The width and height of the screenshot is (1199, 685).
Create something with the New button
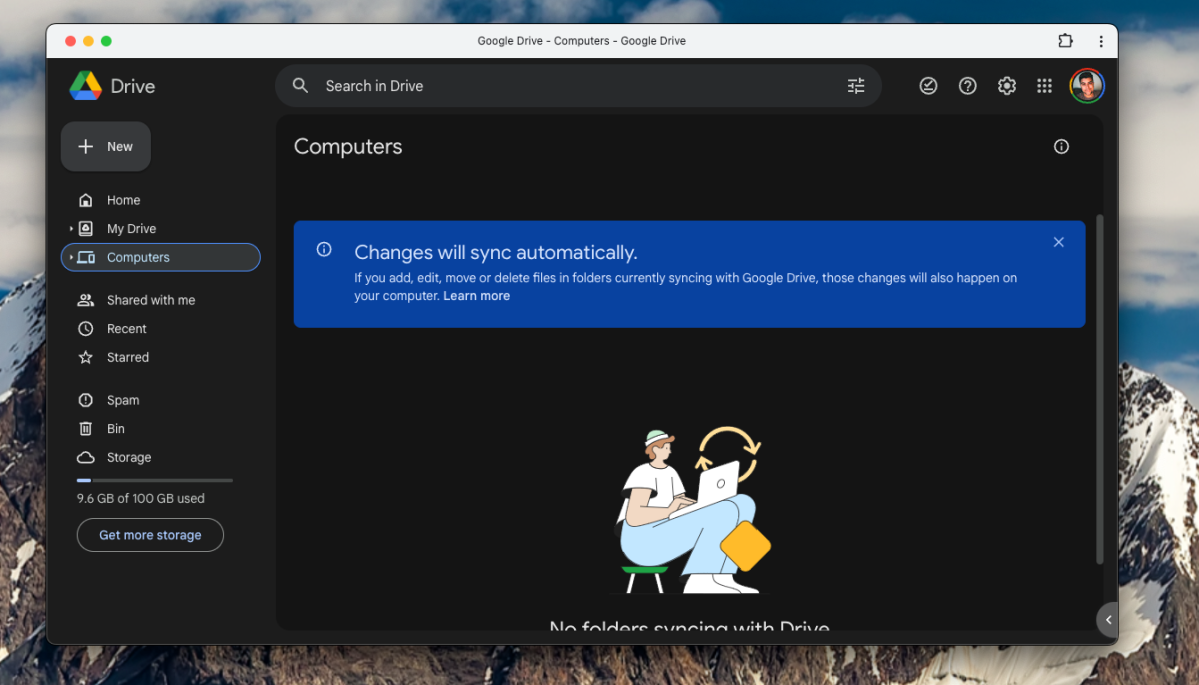pos(105,146)
